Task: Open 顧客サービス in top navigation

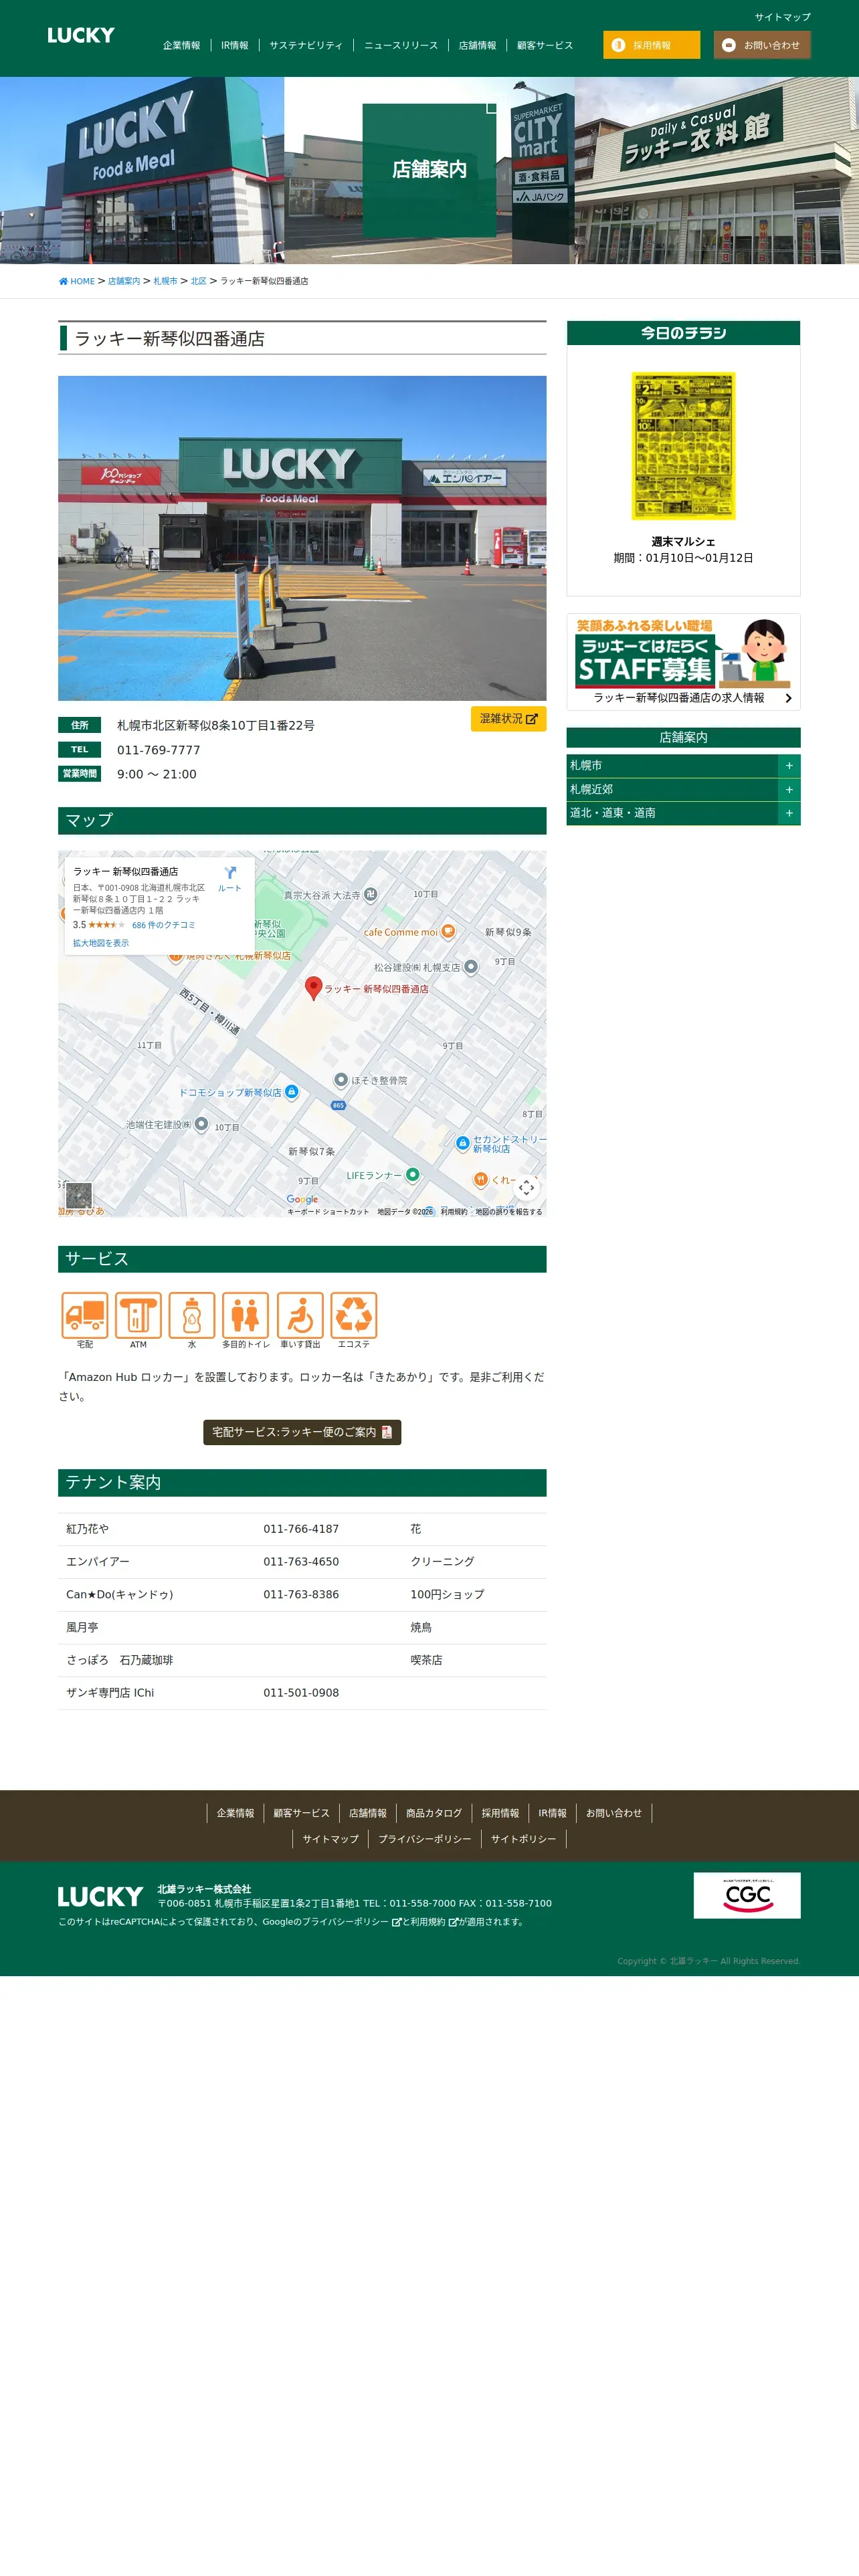Action: click(545, 45)
